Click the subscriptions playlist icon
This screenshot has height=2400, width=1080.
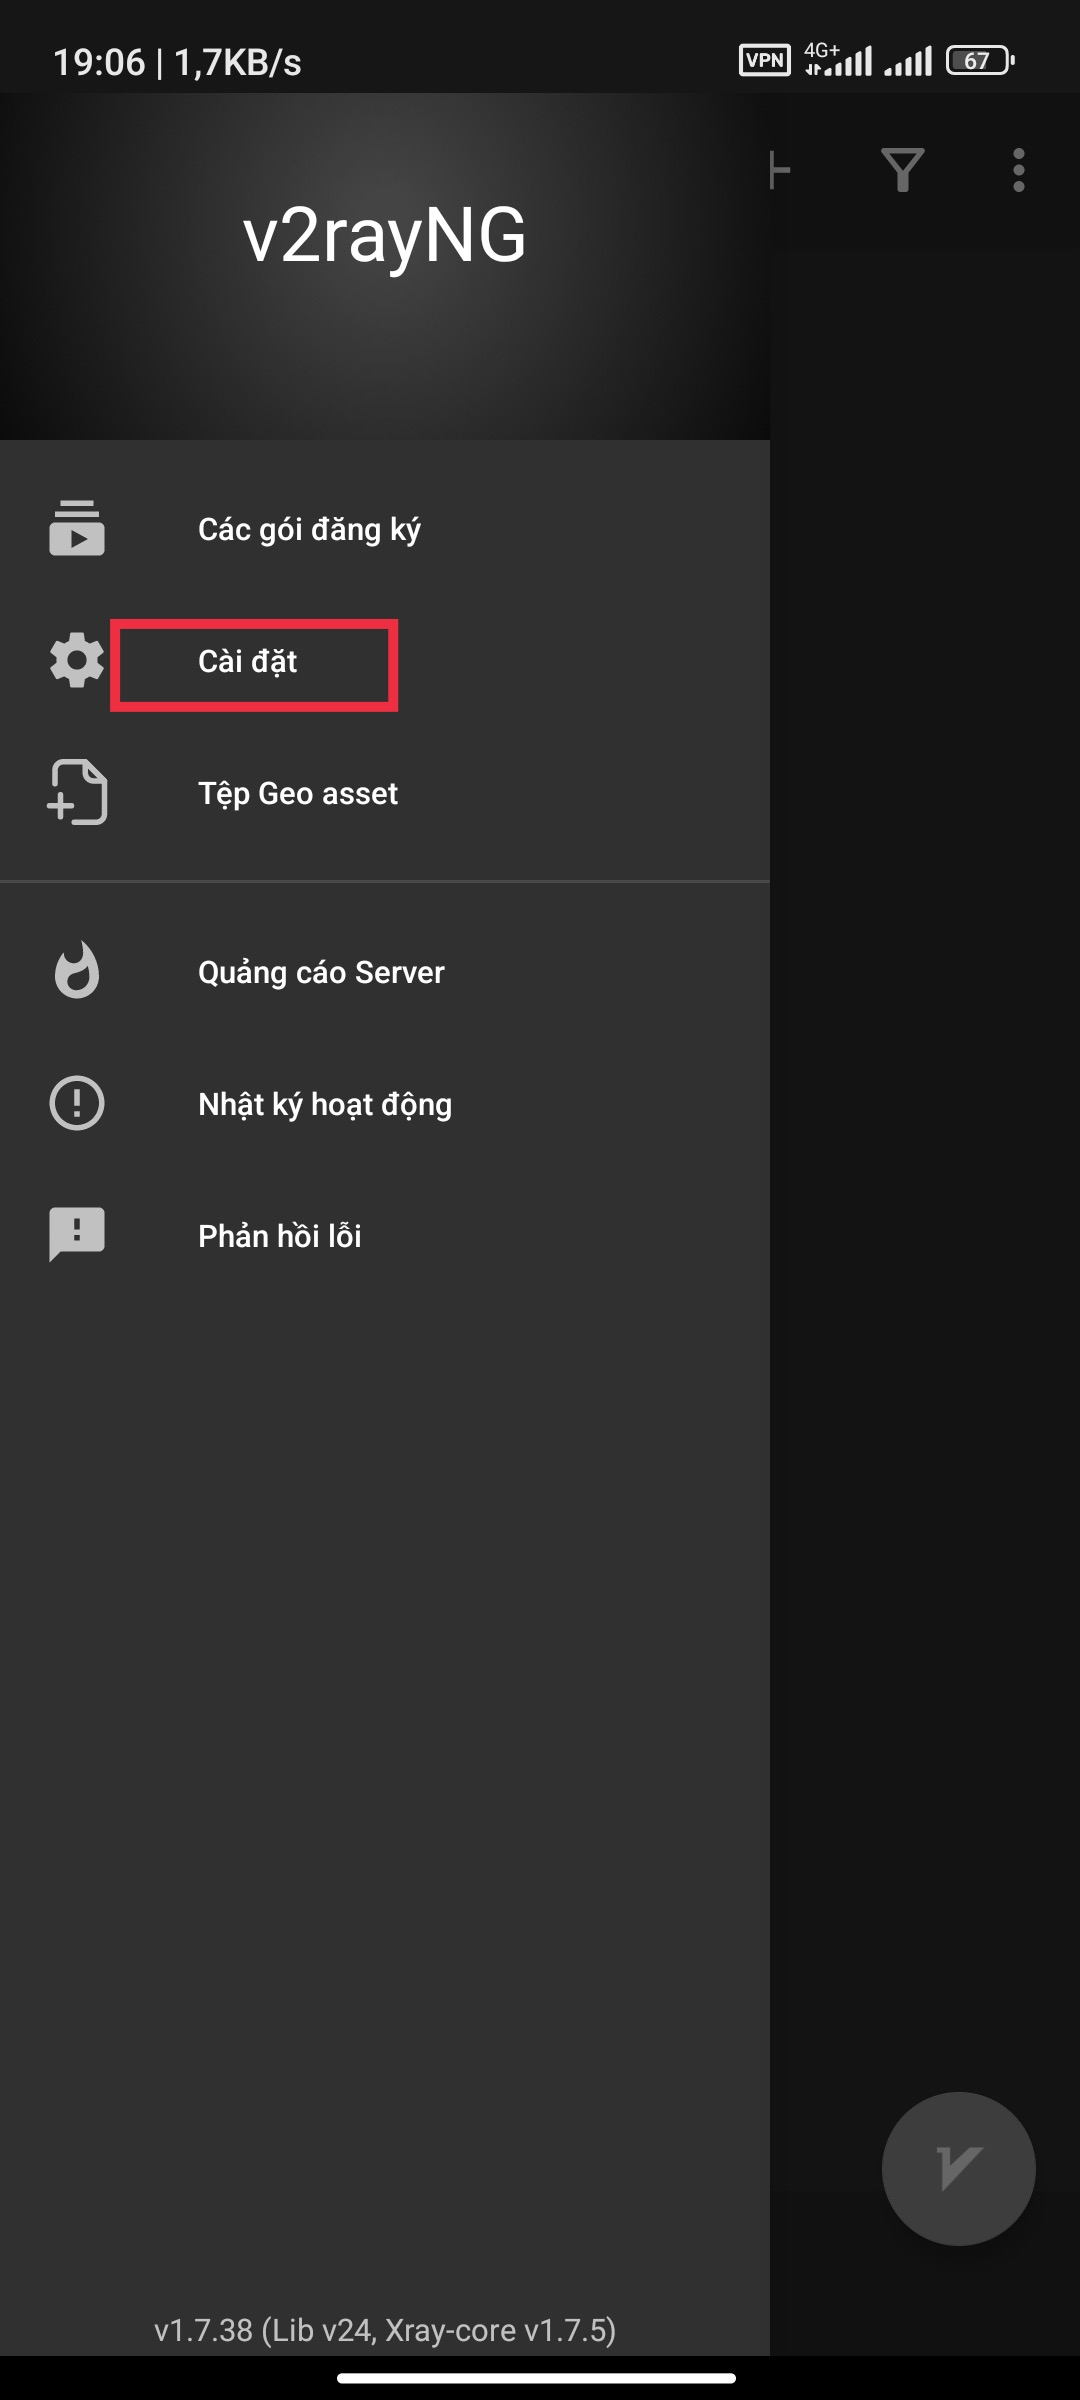[77, 528]
